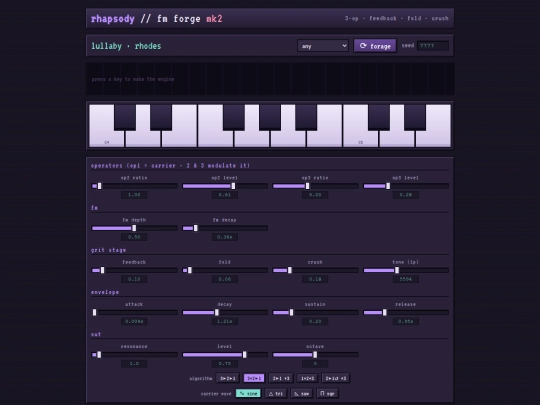
Task: Adjust the op2 level slider
Action: [225, 186]
